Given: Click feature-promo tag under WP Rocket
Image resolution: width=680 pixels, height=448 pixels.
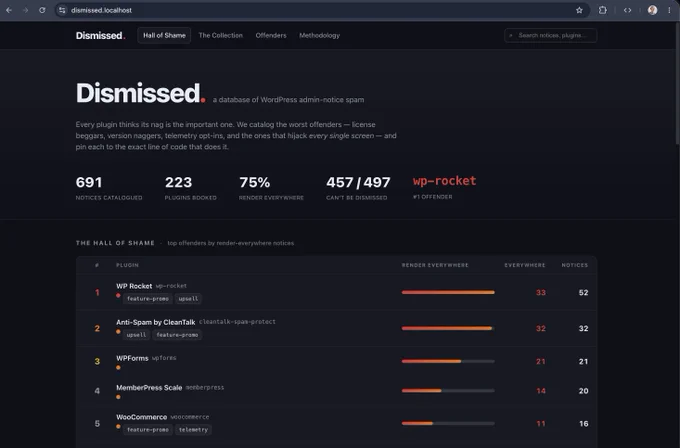Looking at the screenshot, I should click(147, 299).
